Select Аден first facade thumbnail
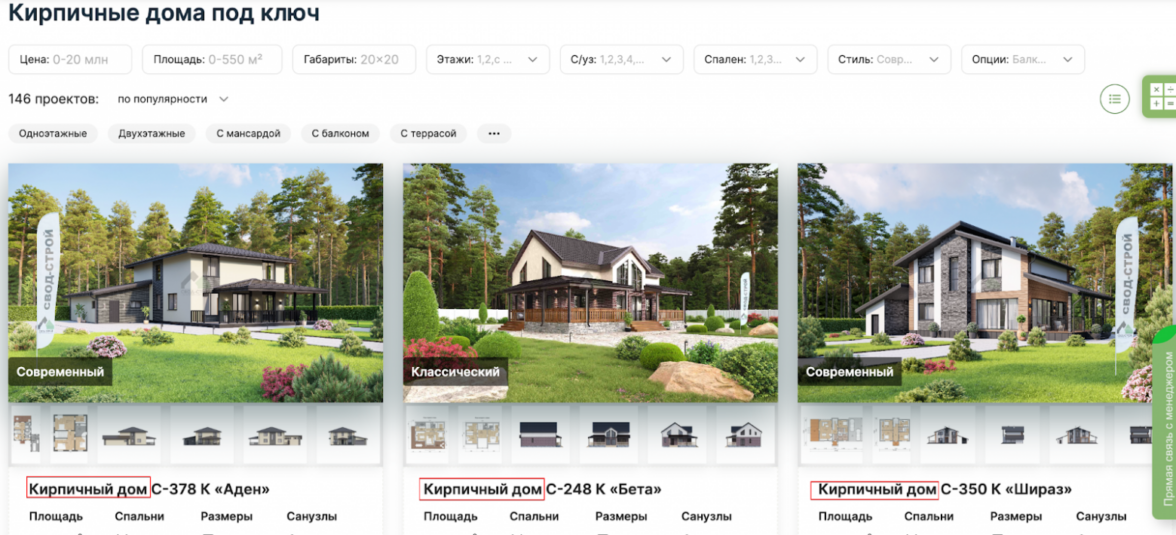This screenshot has width=1176, height=535. (129, 434)
